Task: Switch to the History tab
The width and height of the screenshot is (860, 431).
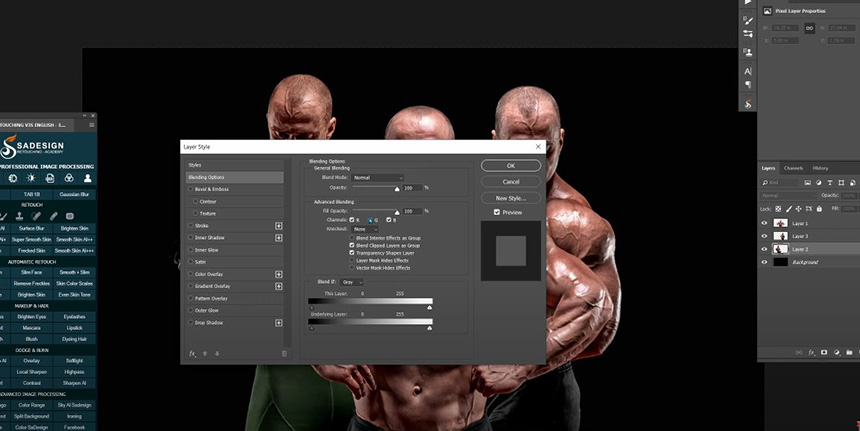Action: pos(821,168)
